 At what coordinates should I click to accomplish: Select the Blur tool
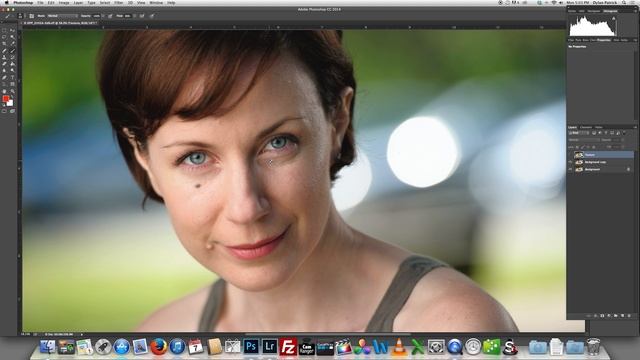tap(4, 70)
